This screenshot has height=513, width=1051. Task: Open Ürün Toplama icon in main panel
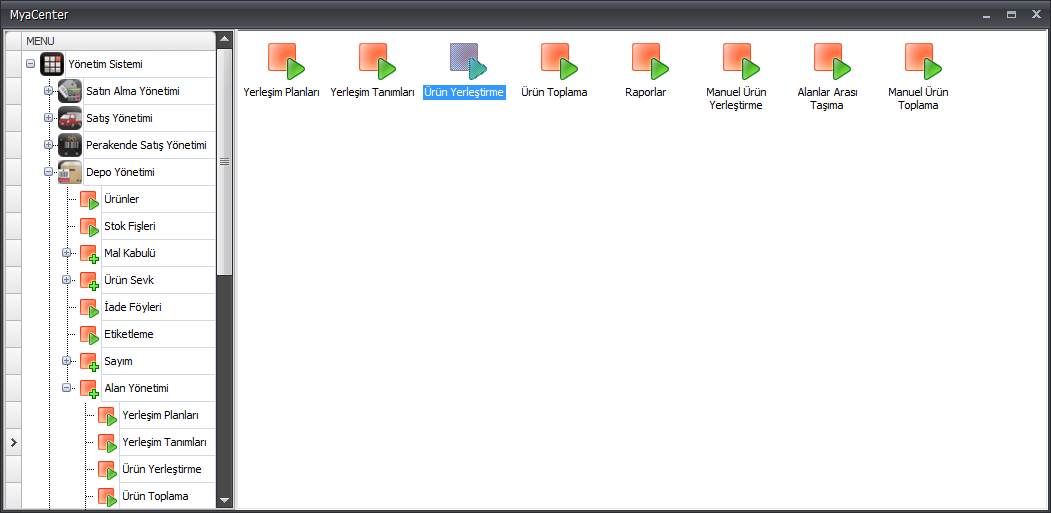(559, 61)
